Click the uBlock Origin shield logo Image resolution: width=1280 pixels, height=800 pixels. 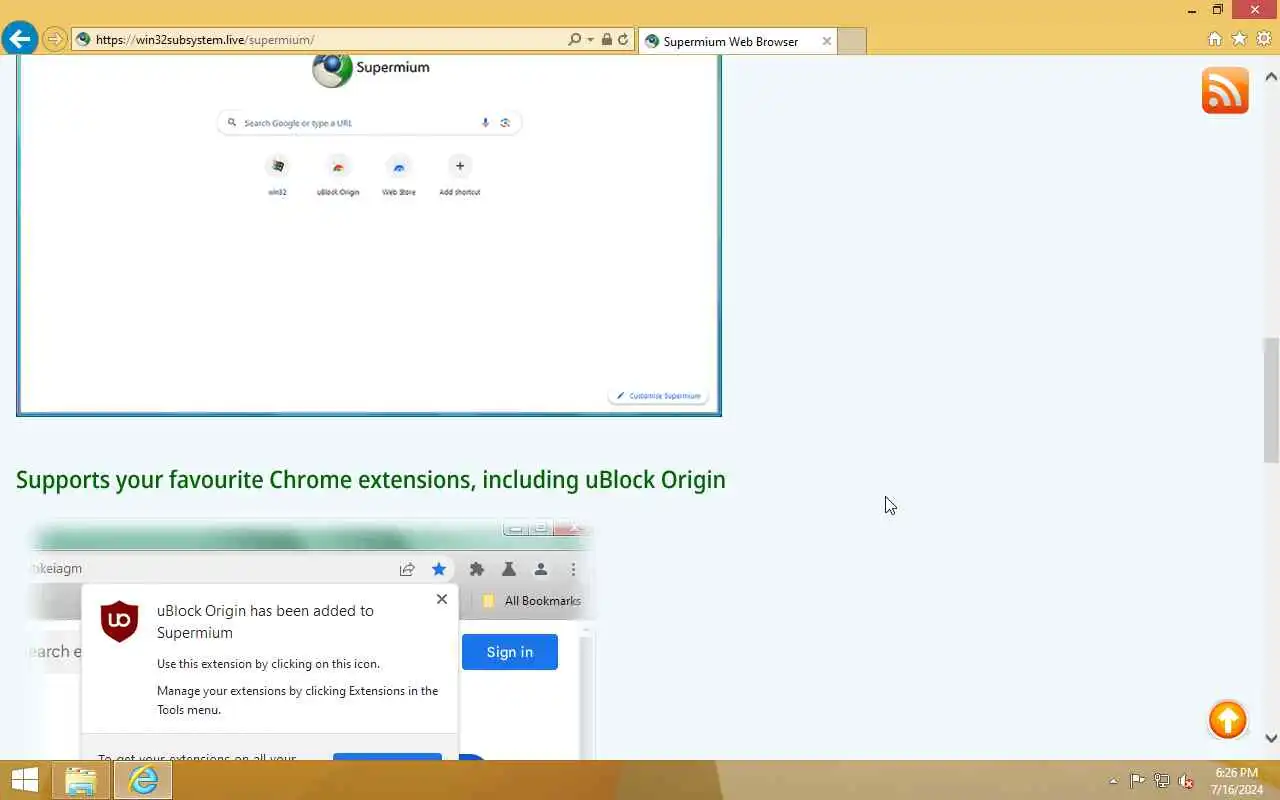tap(119, 622)
